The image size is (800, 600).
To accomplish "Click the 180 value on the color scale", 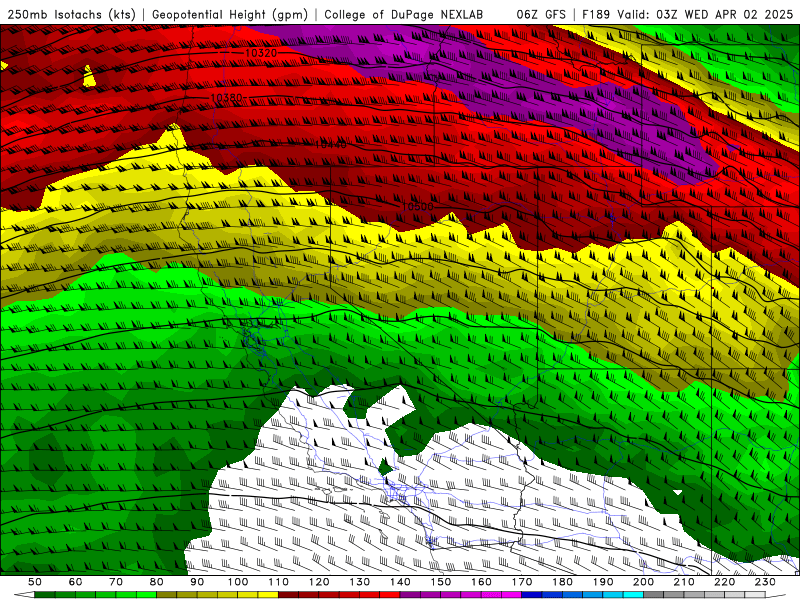I will (562, 582).
